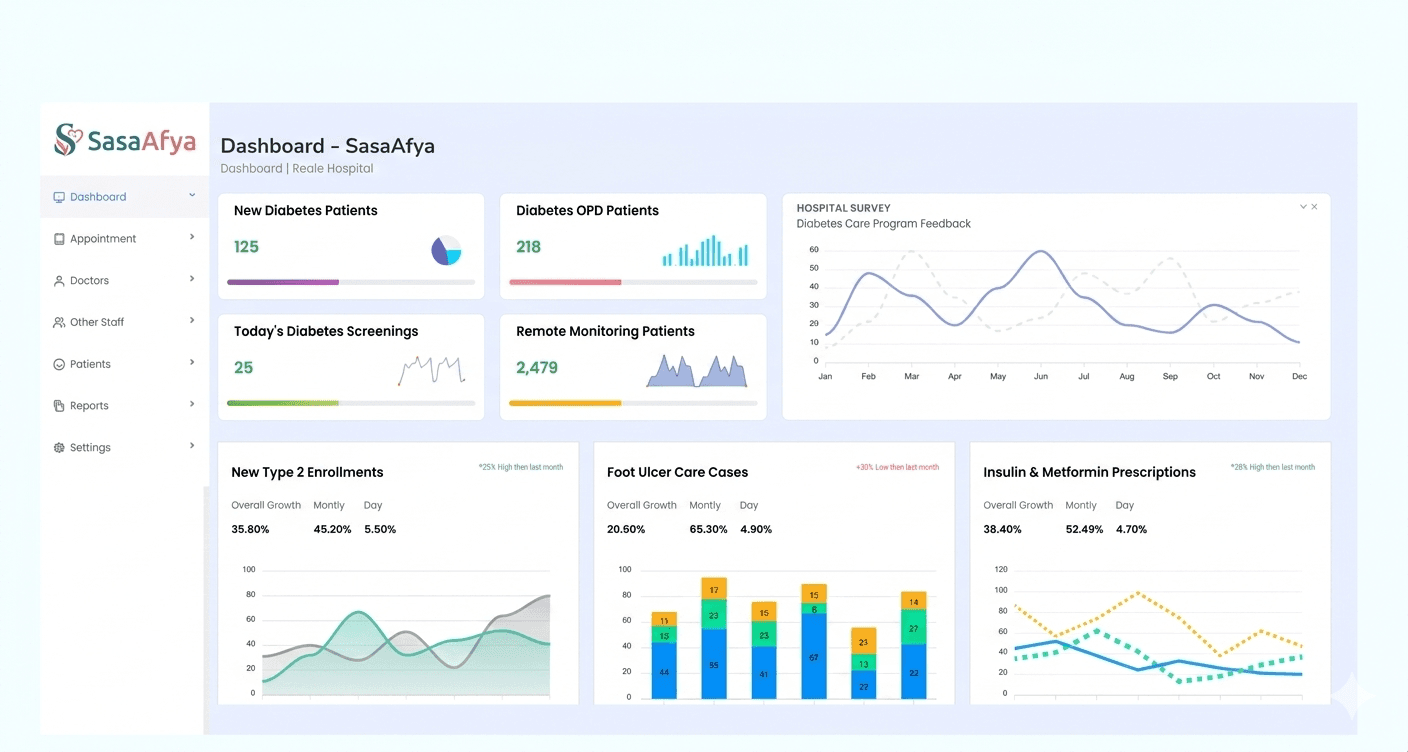Click the Remote Monitoring Patients count 2,479
The height and width of the screenshot is (752, 1408).
(537, 368)
